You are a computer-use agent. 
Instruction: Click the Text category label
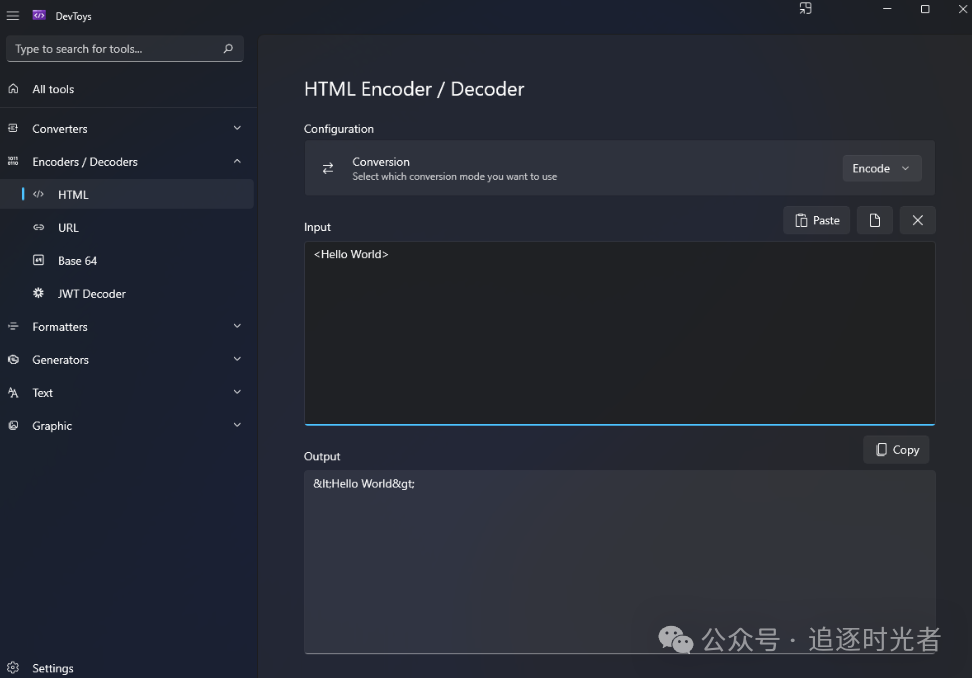point(42,393)
